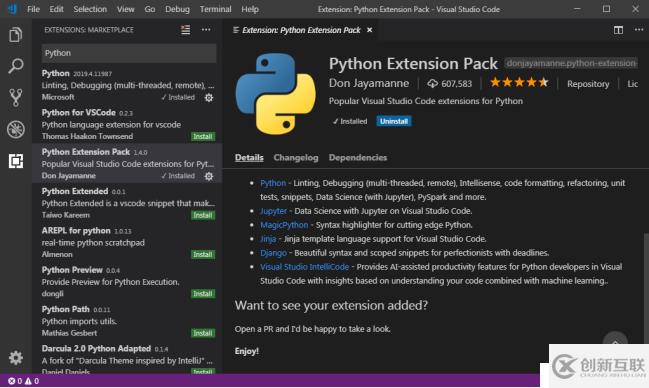Viewport: 649px width, 388px height.
Task: Open the Debug view in activity bar
Action: (15, 129)
